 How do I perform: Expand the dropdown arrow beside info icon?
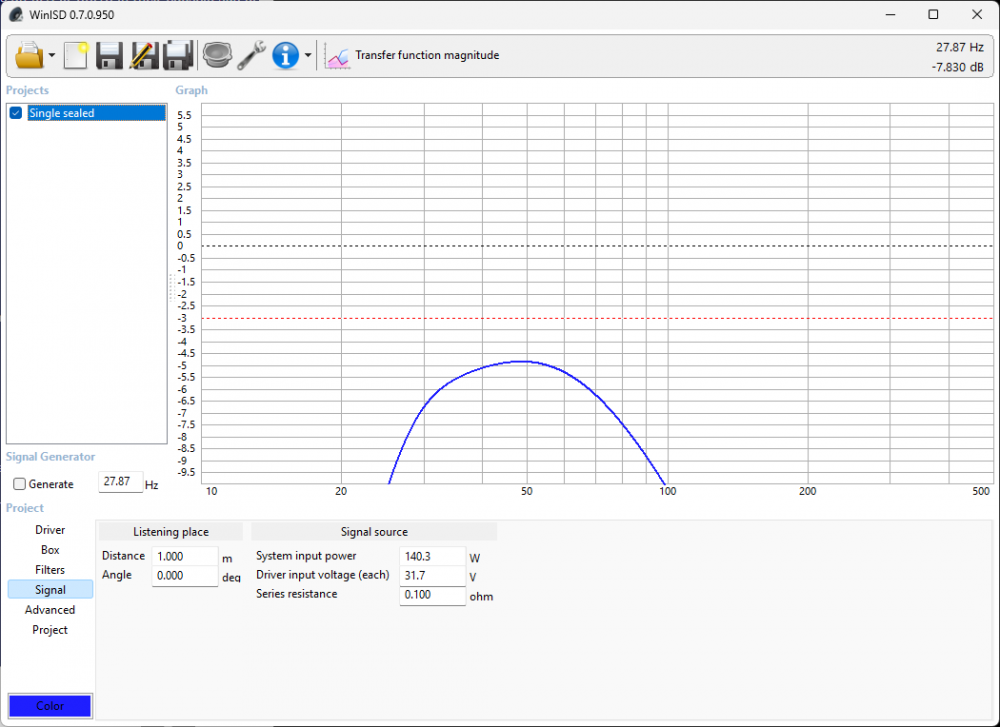308,56
